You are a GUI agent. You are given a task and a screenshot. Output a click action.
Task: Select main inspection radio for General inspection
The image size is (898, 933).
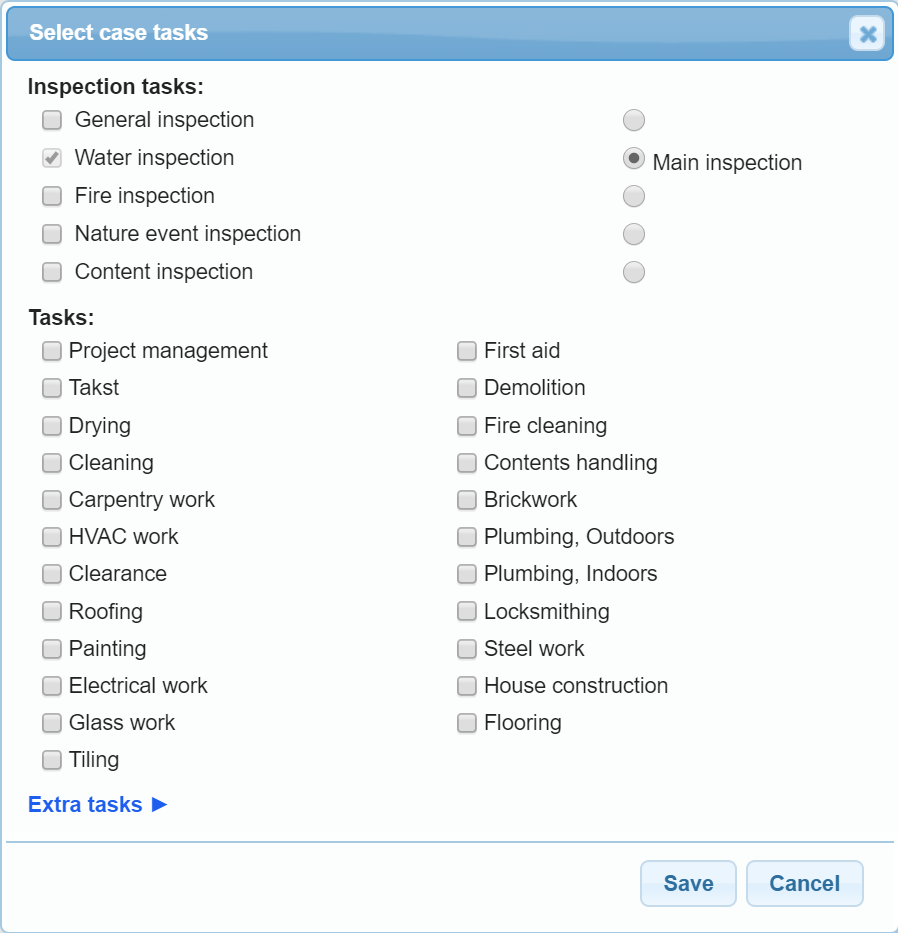[634, 121]
